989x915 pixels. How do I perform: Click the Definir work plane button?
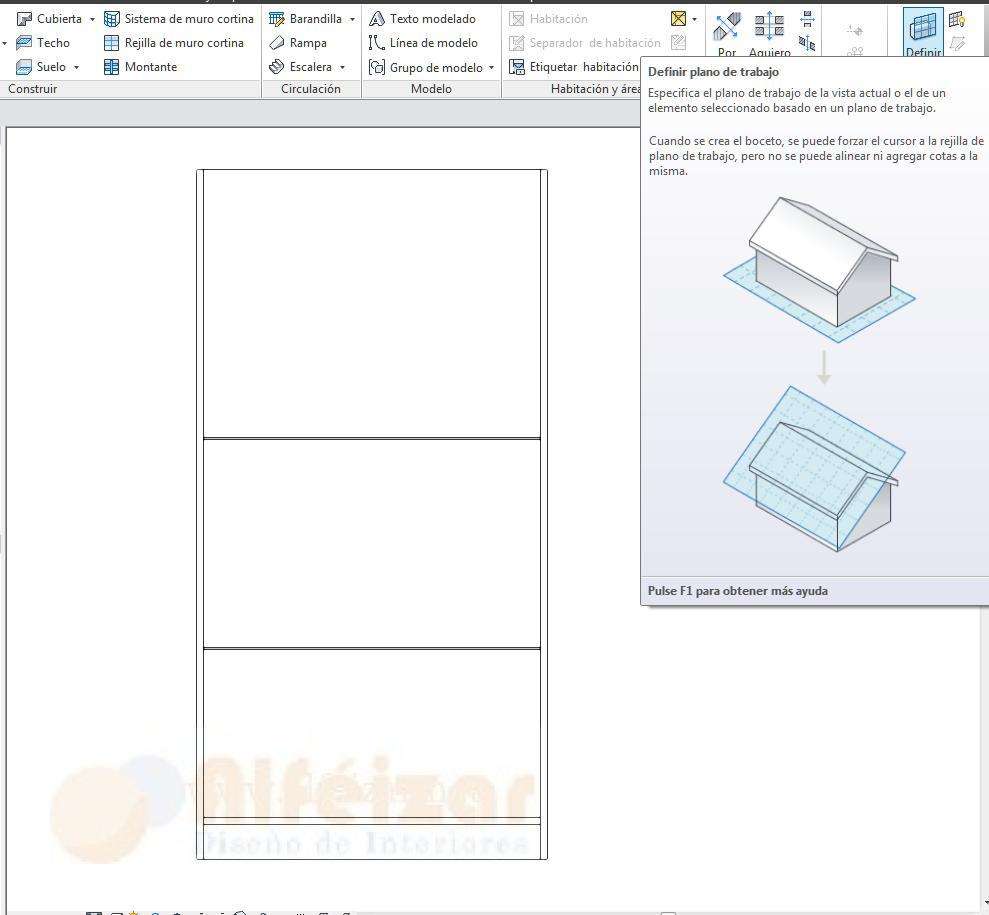click(923, 34)
